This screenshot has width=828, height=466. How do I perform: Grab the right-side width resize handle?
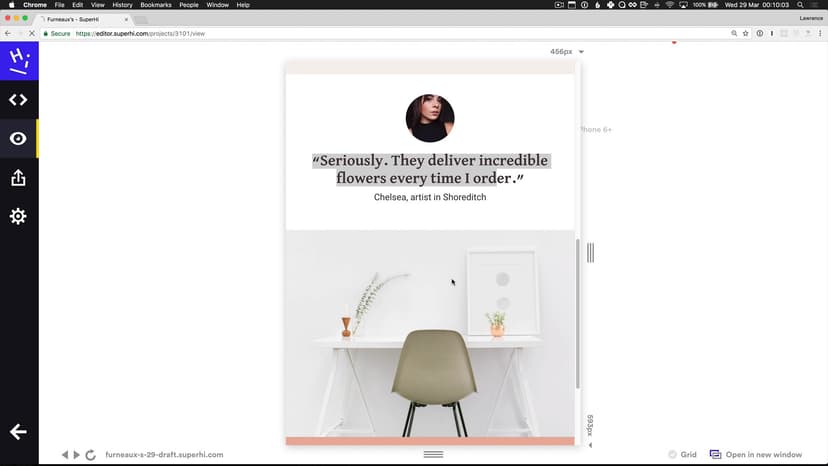tap(590, 253)
